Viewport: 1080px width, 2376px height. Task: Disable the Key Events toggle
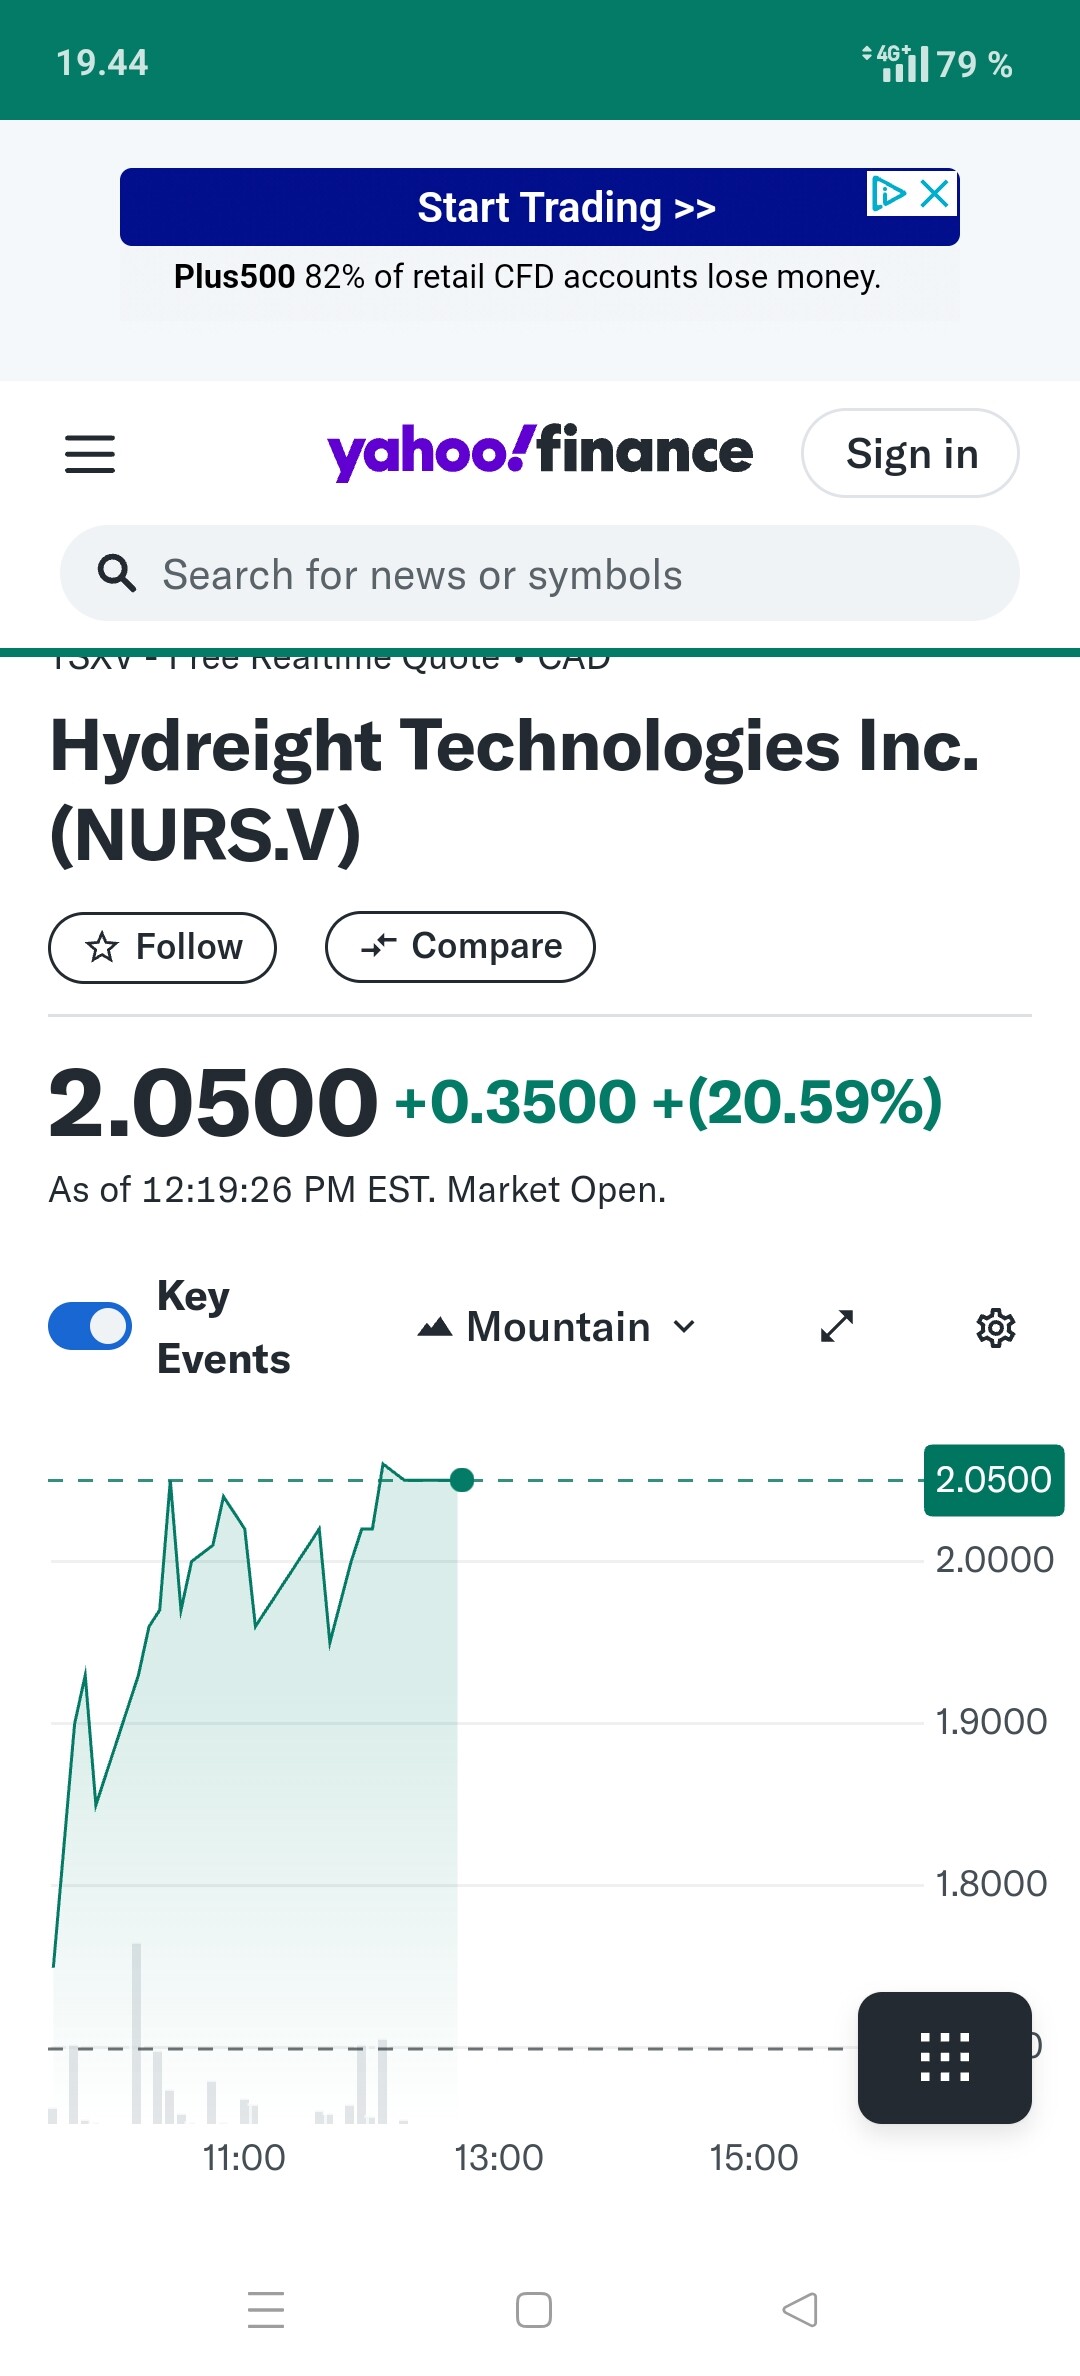pyautogui.click(x=90, y=1327)
